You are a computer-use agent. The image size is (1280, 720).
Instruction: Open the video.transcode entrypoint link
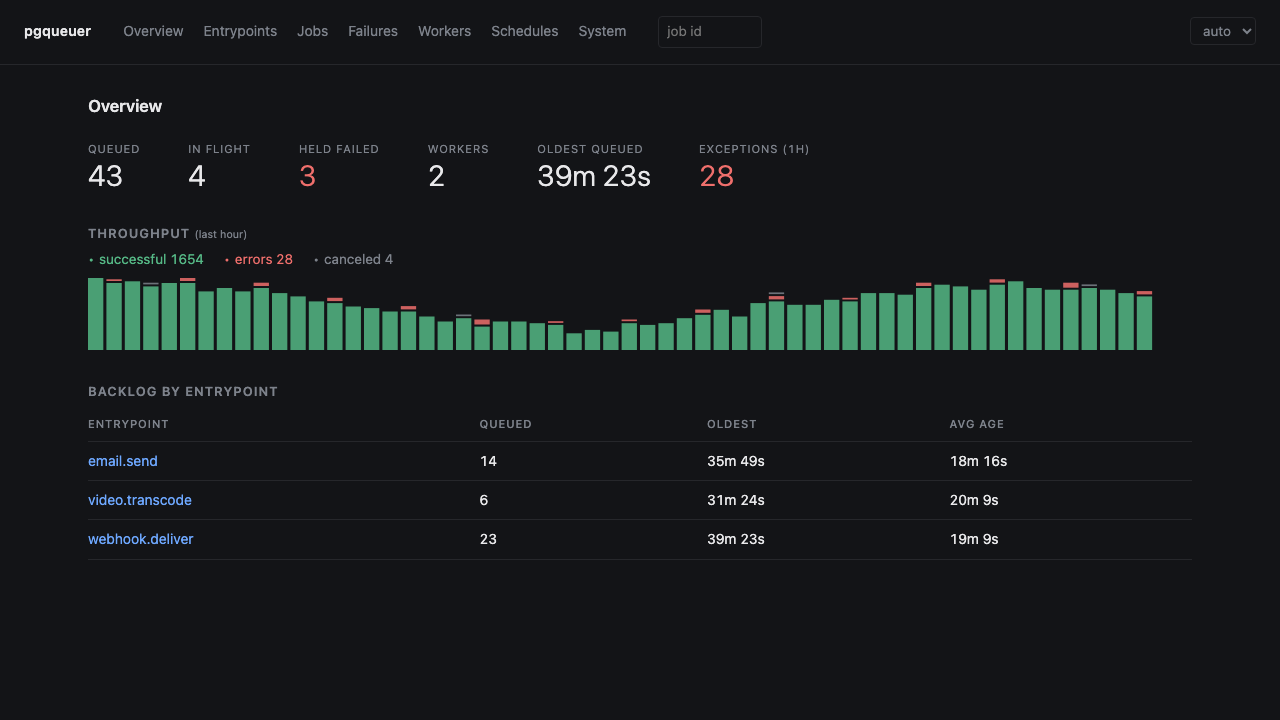pos(140,500)
